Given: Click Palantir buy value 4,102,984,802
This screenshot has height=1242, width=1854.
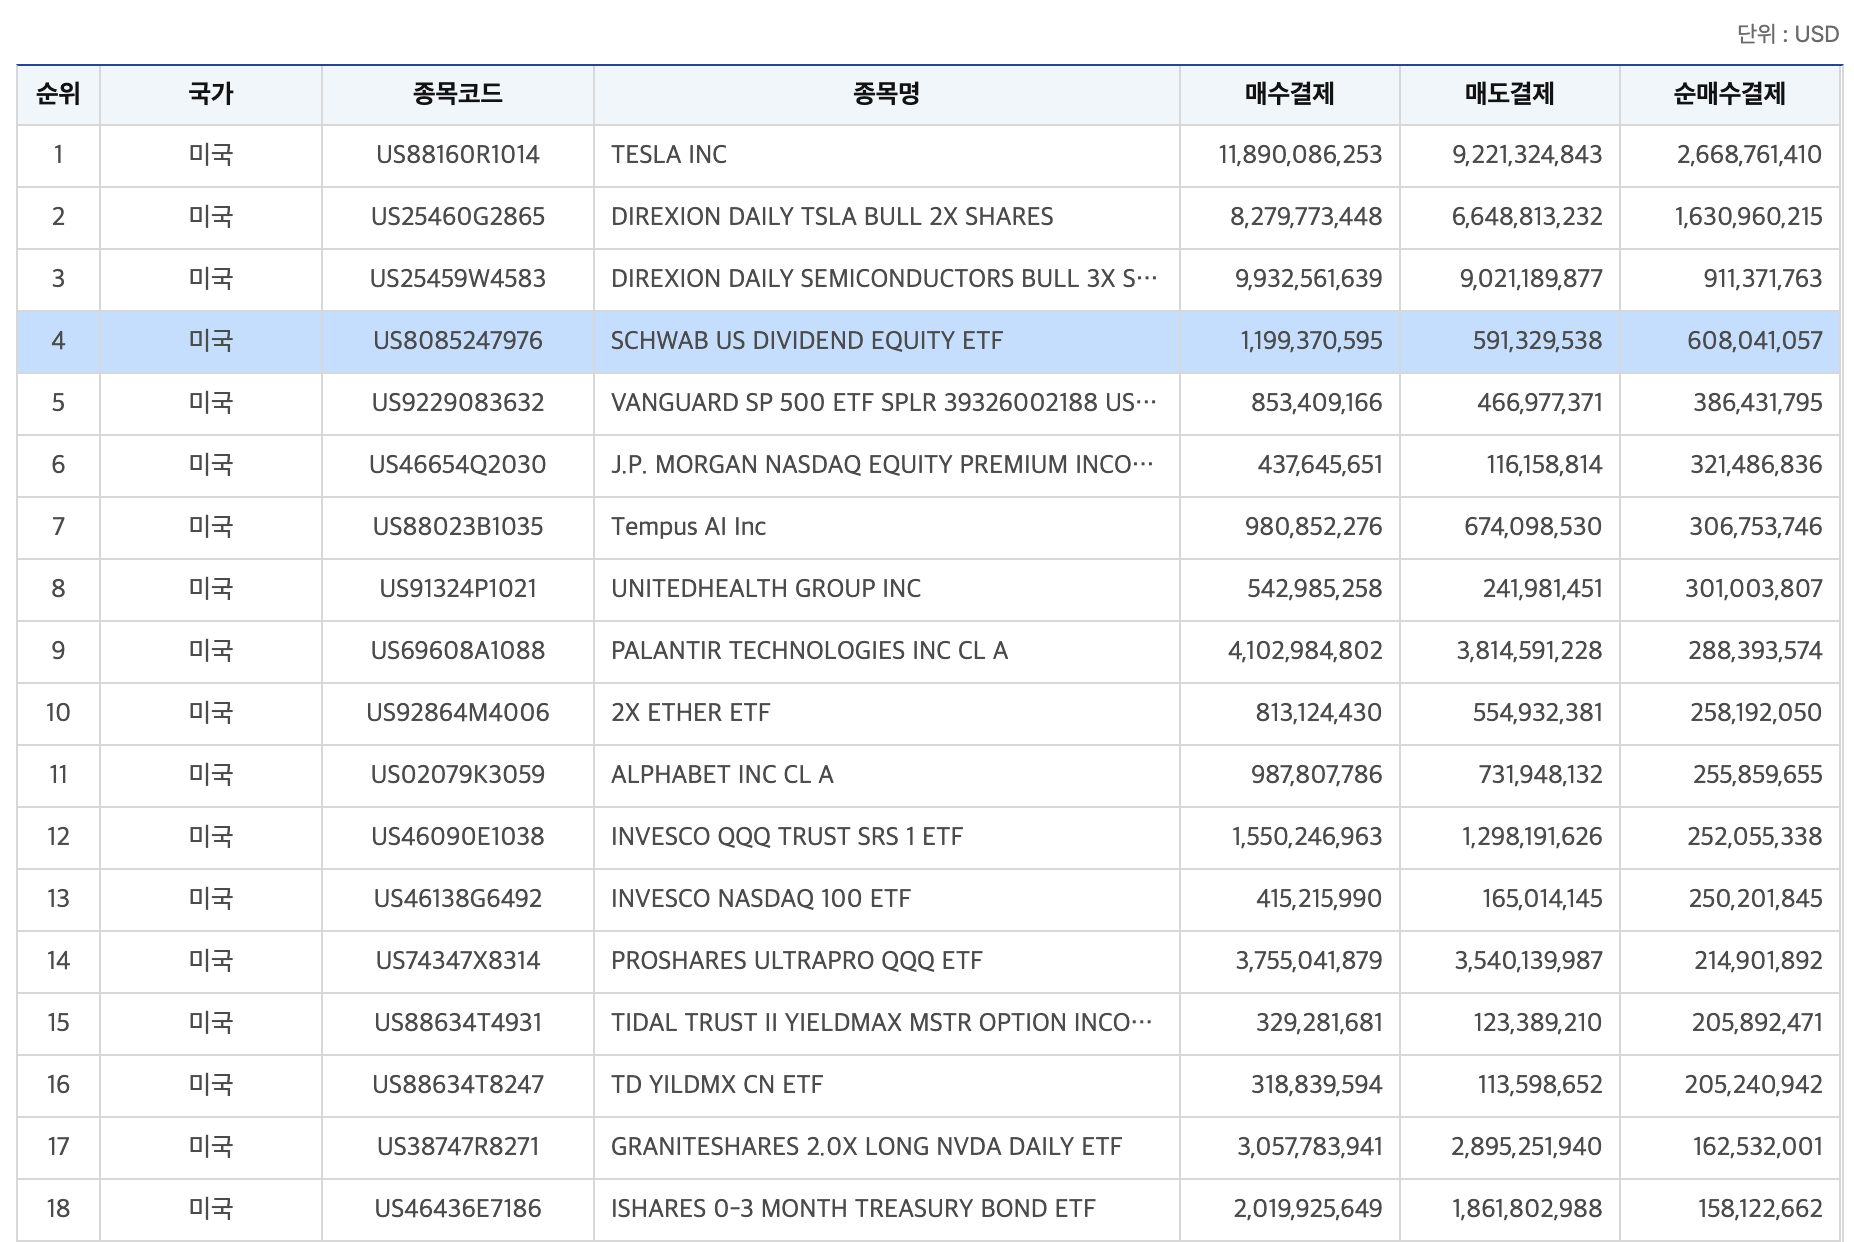Looking at the screenshot, I should coord(1305,651).
